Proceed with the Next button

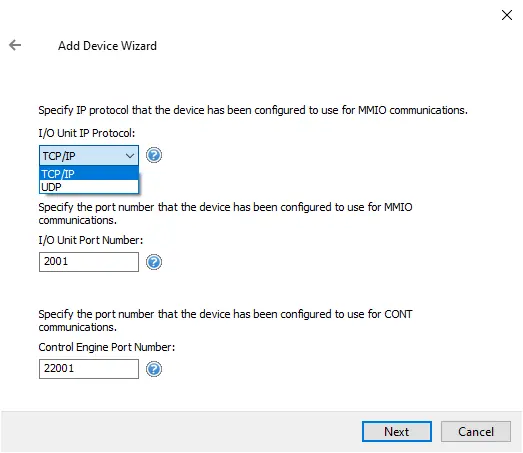[x=397, y=431]
